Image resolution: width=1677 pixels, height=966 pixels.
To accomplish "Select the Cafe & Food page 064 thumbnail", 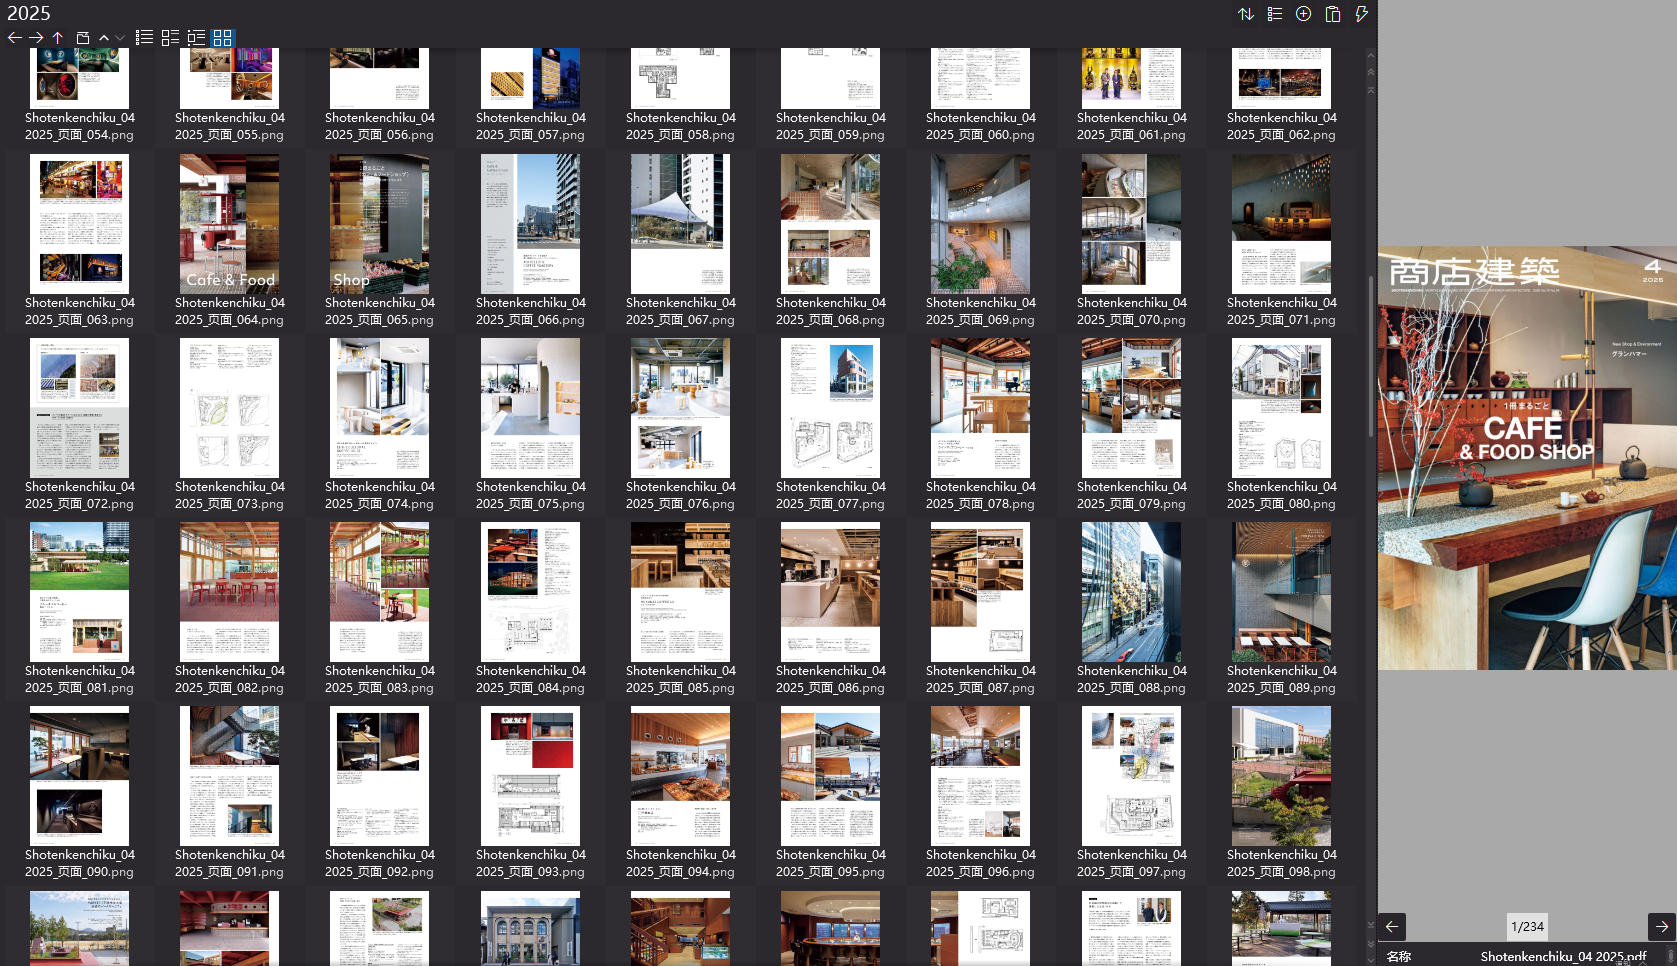I will (229, 224).
